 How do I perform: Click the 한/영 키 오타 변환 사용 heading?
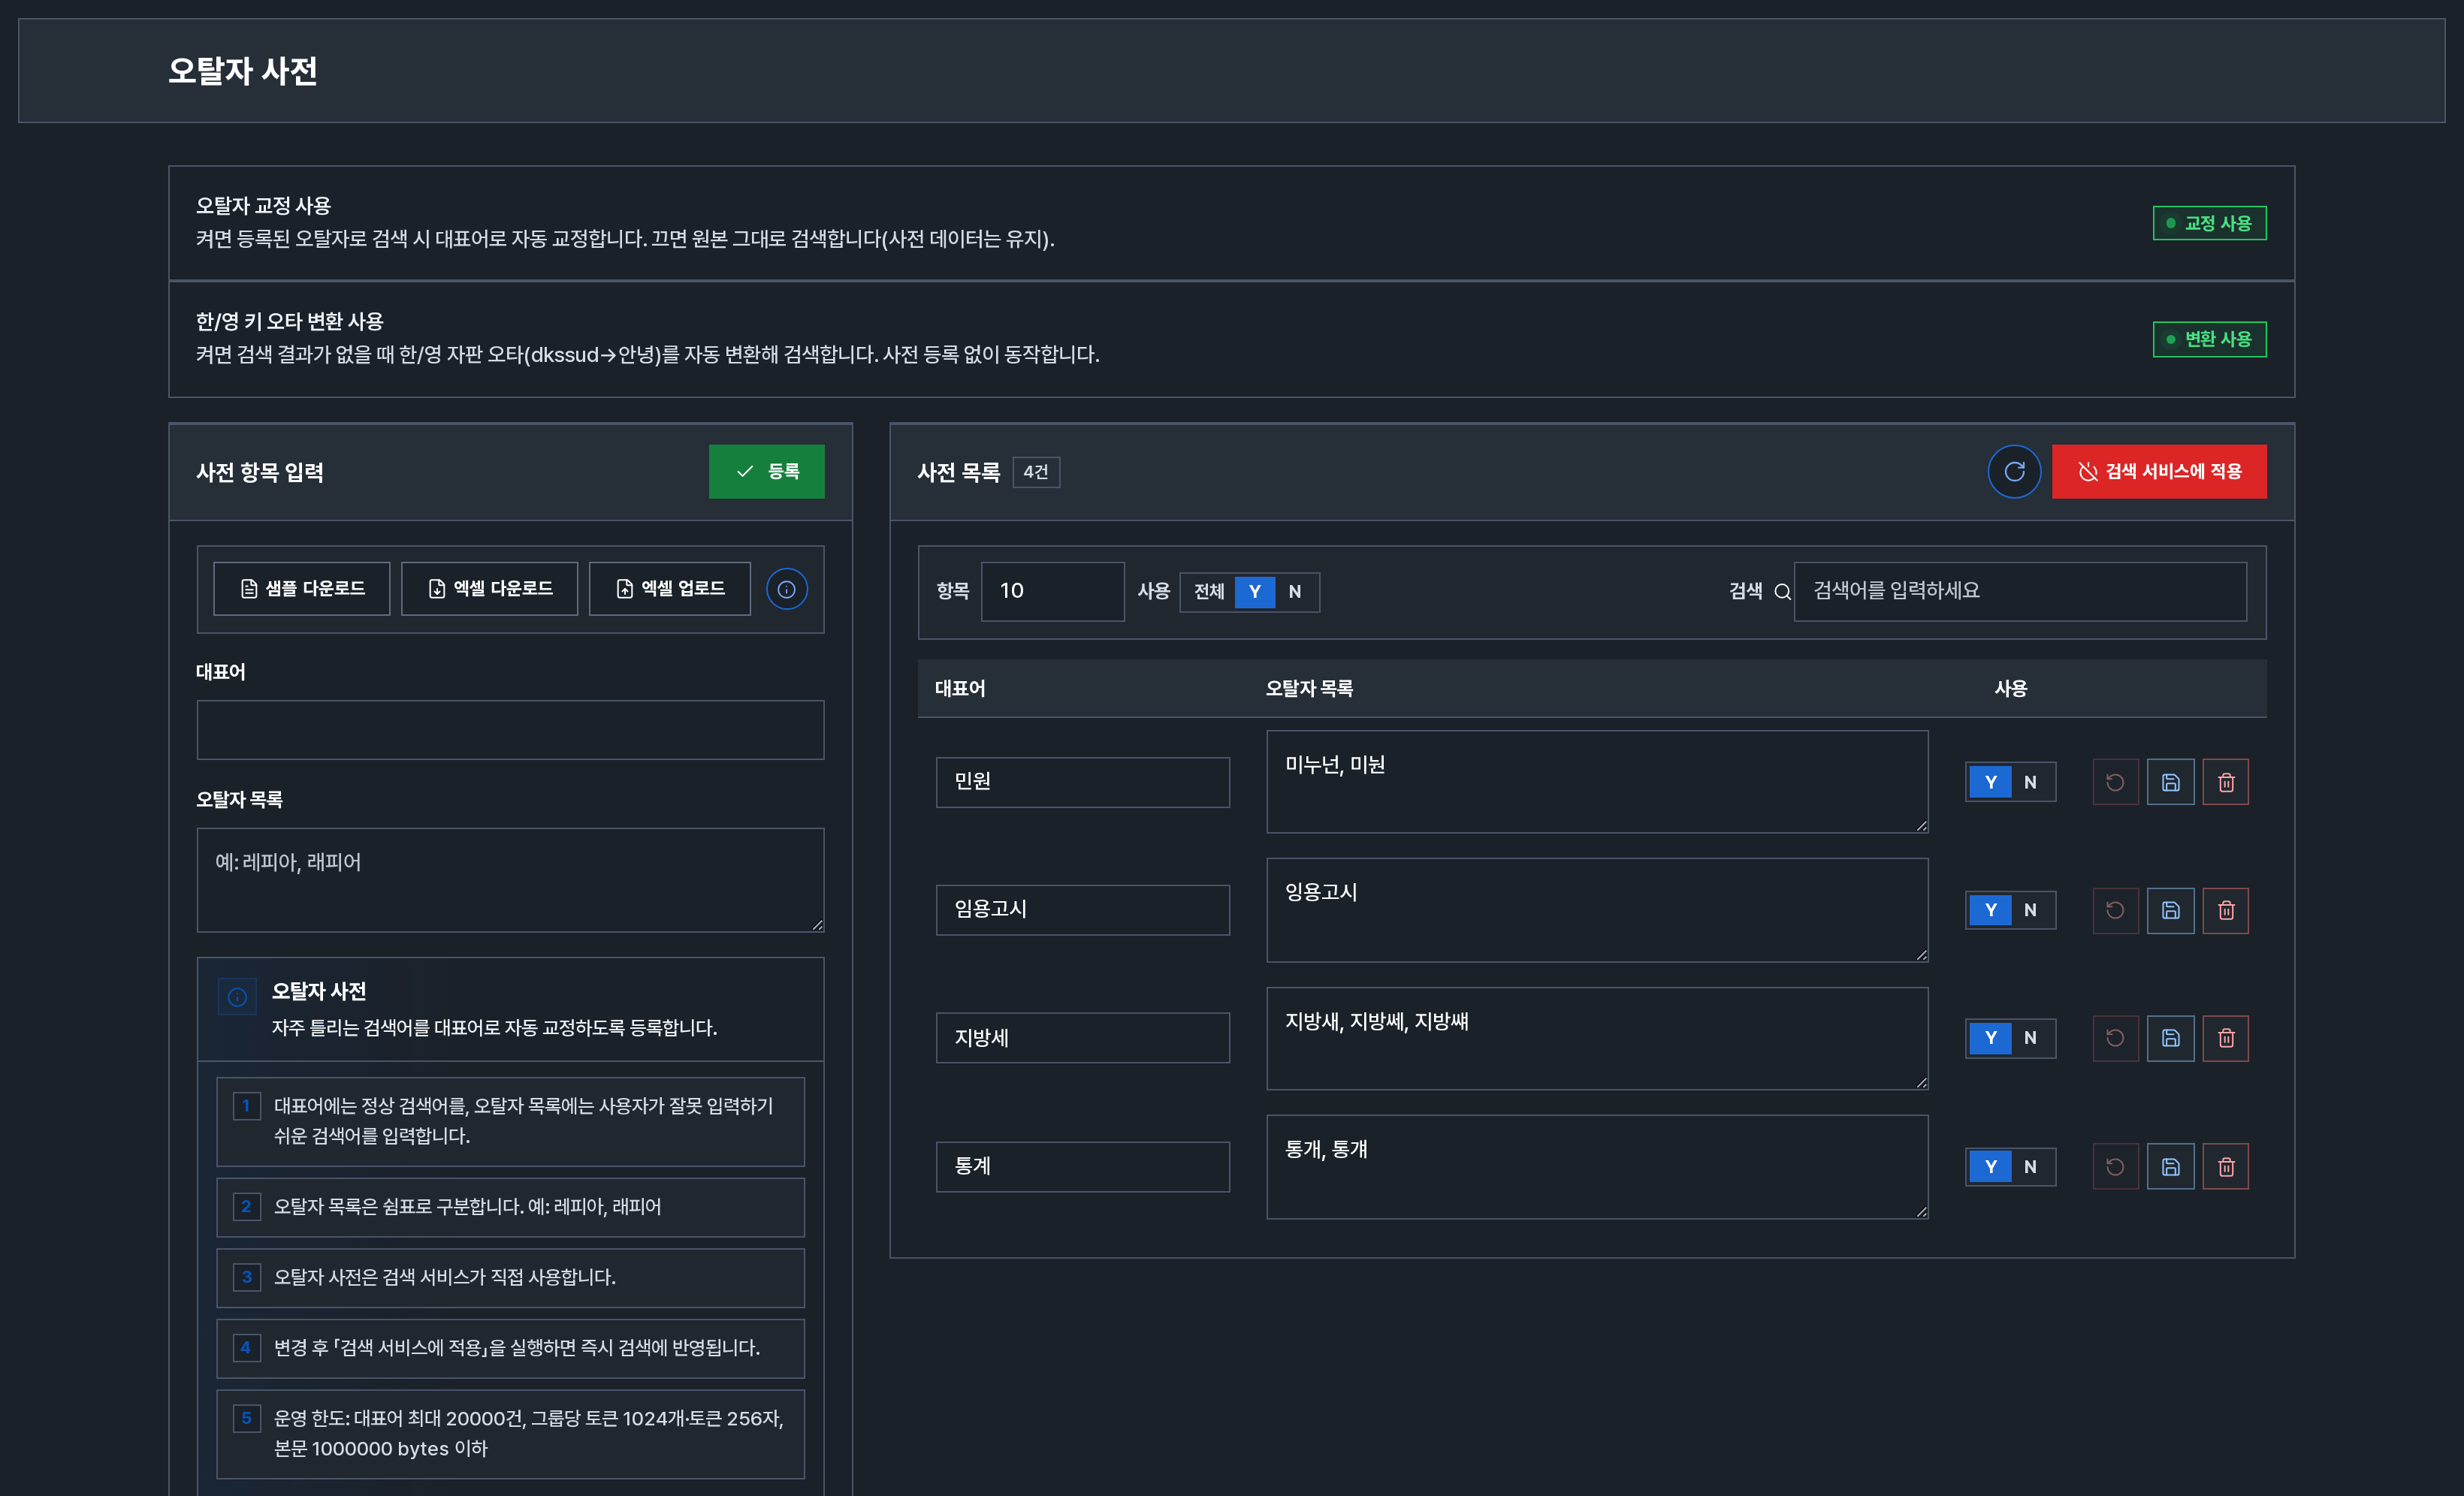coord(290,322)
